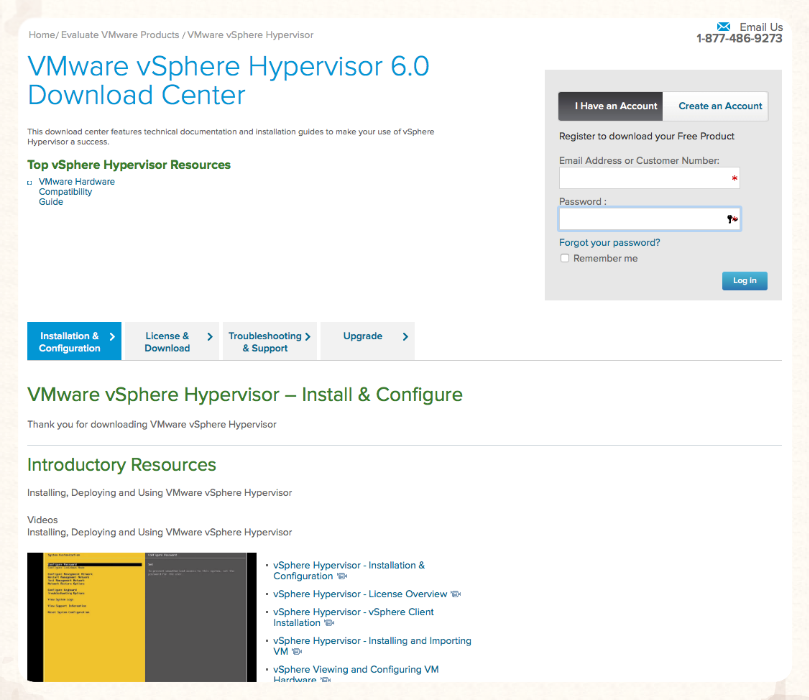
Task: Click video icon beside License Overview link
Action: click(x=456, y=594)
